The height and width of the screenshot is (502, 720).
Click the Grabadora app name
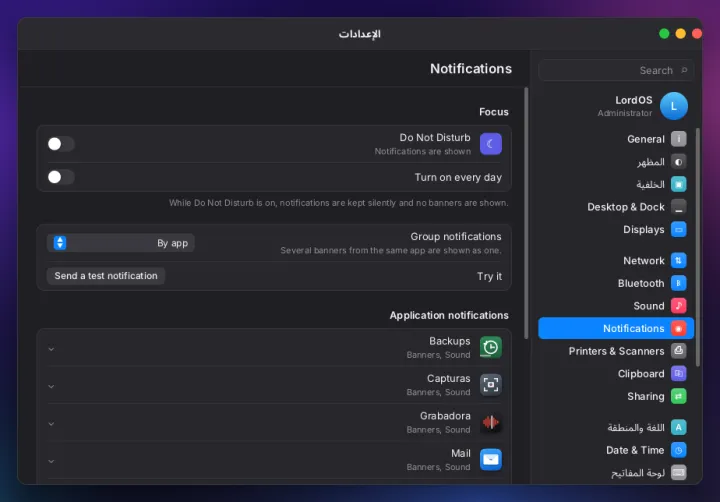coord(445,416)
